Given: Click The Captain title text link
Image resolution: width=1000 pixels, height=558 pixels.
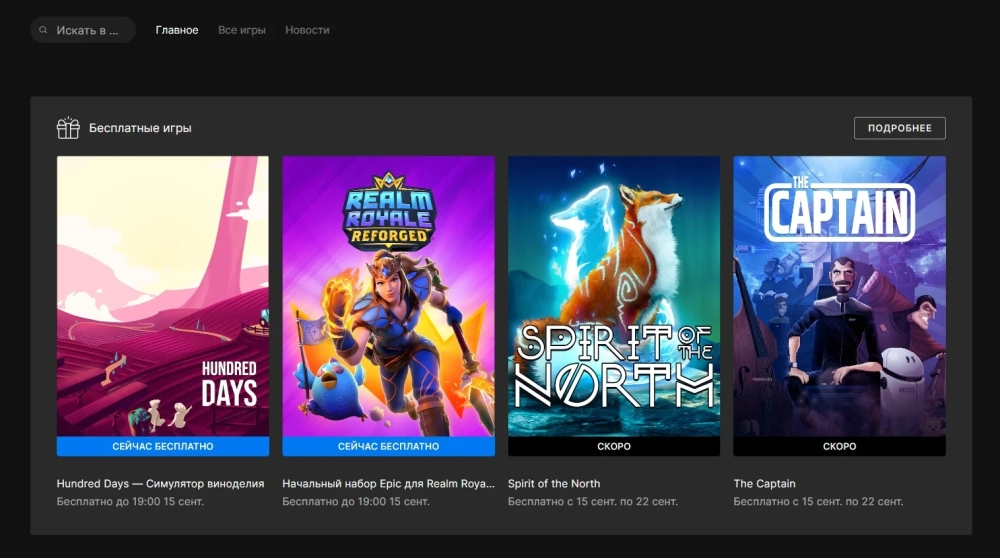Looking at the screenshot, I should pos(765,483).
